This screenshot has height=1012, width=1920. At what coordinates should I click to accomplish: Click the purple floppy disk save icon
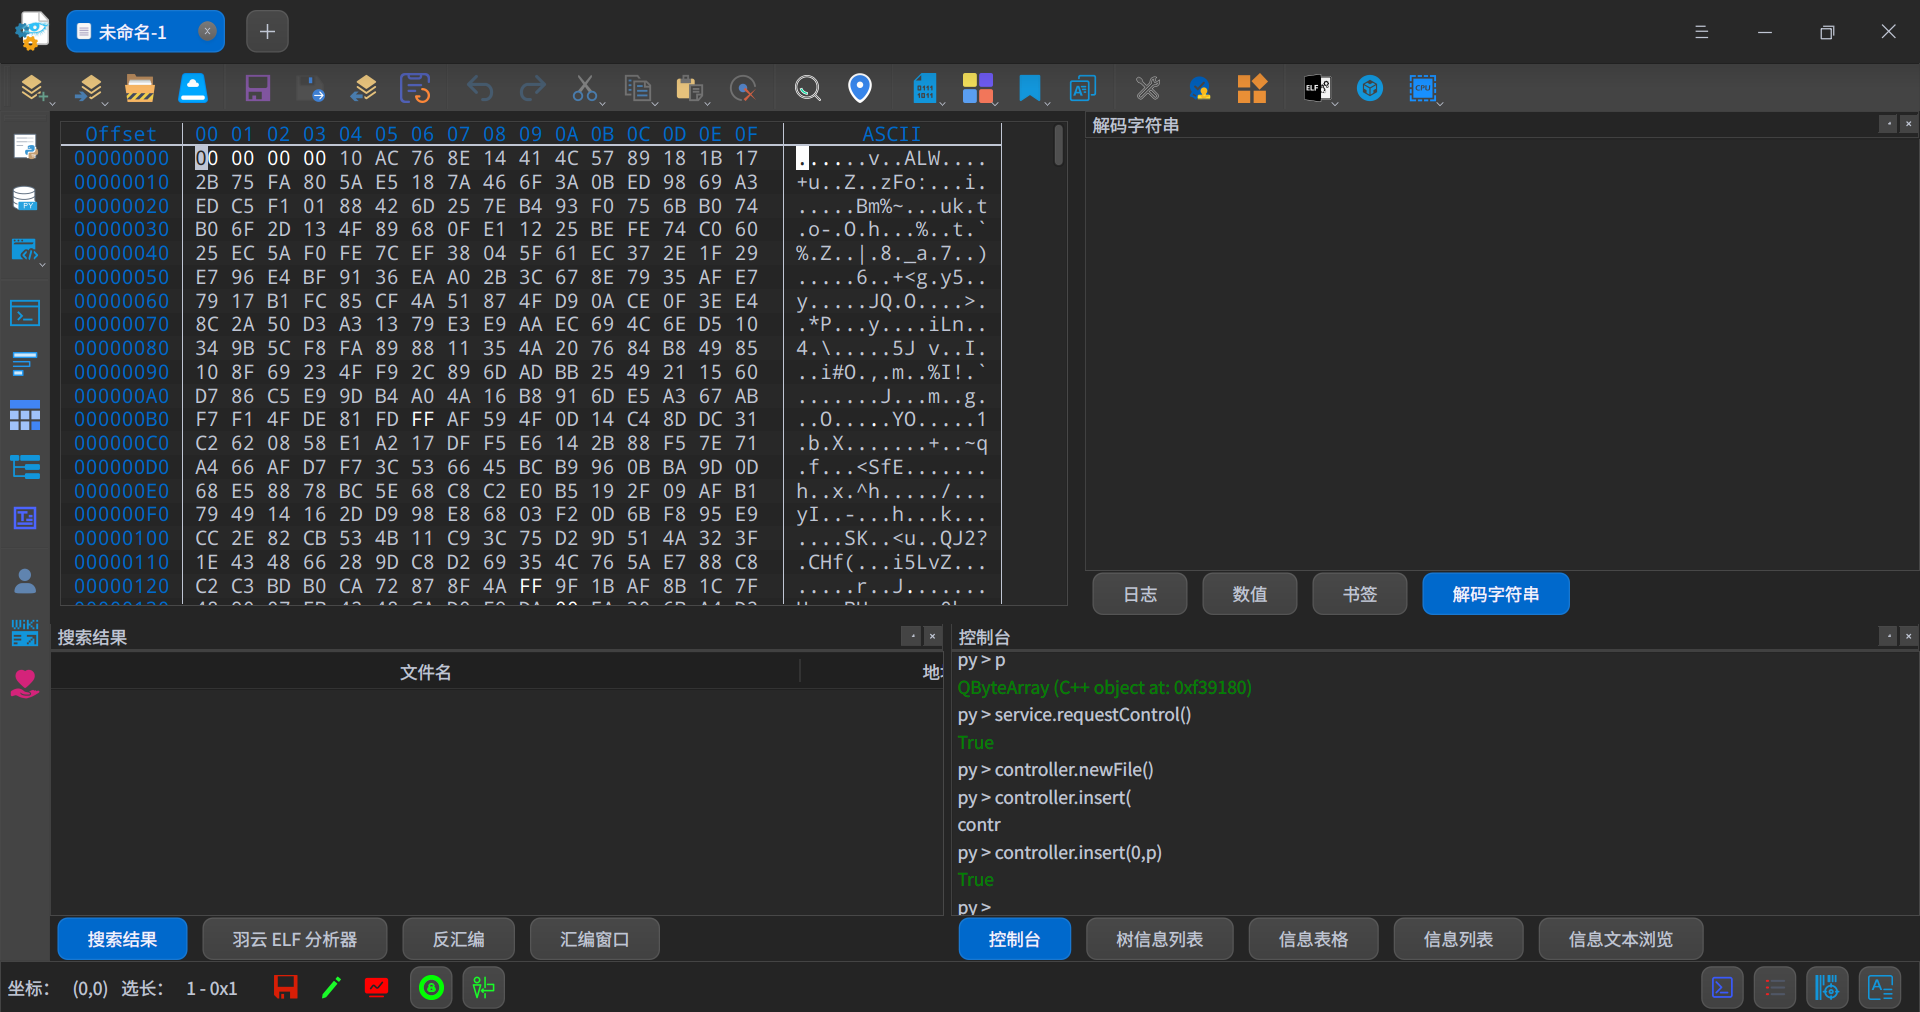pos(258,89)
